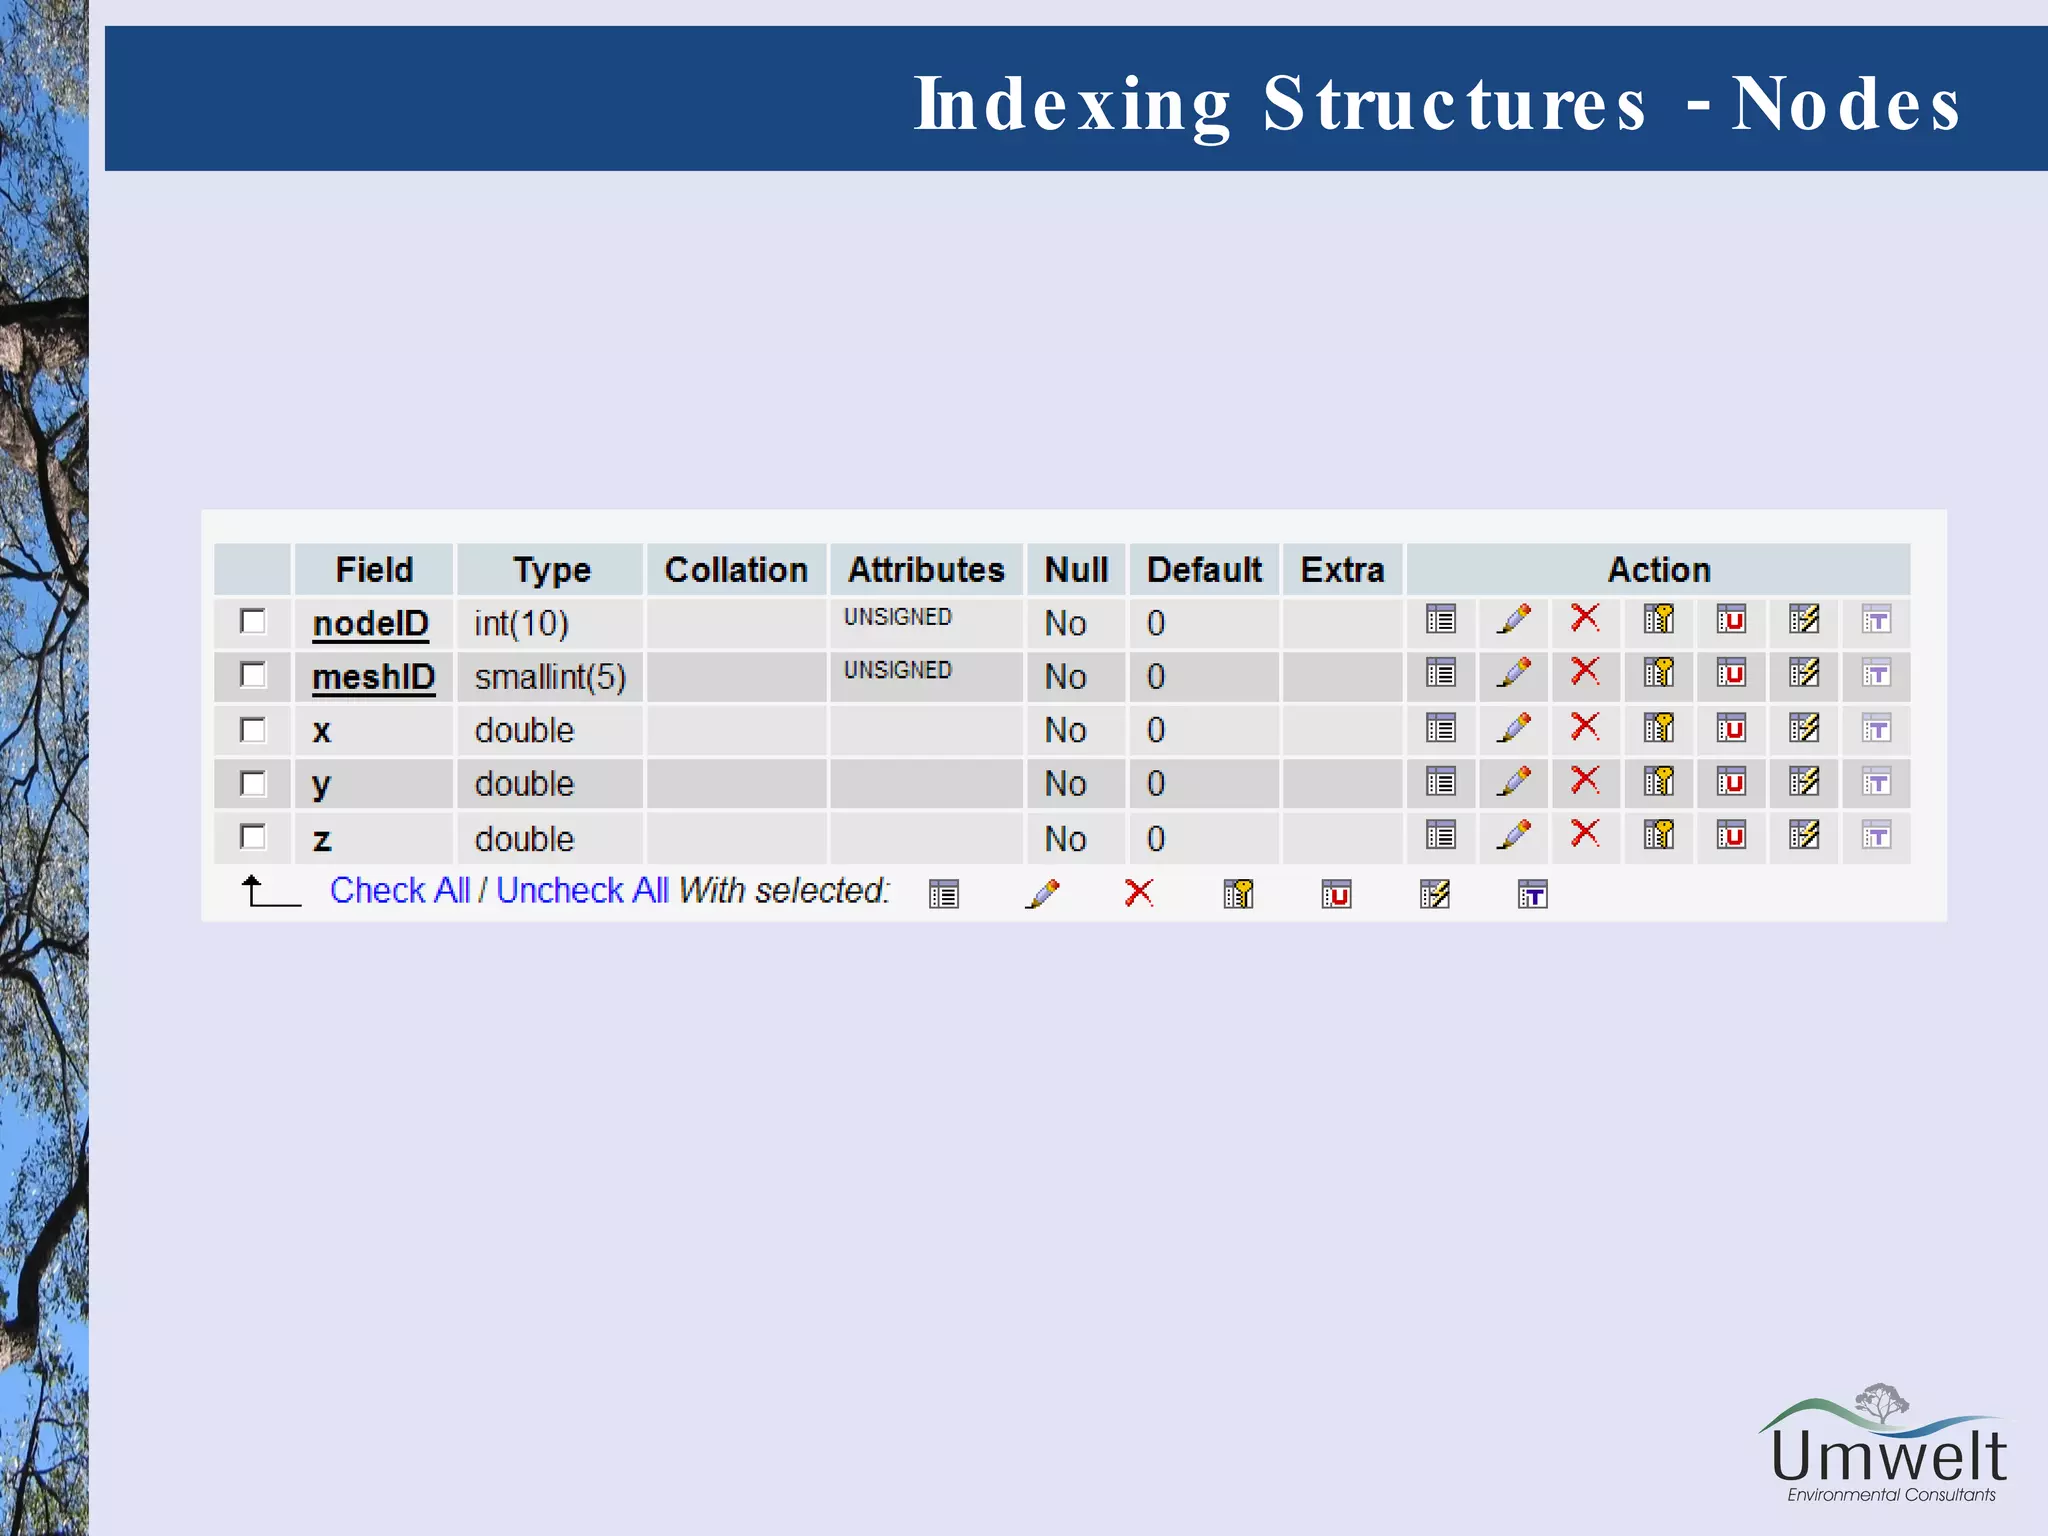Tick the checkbox for the nodeID row

pyautogui.click(x=253, y=621)
